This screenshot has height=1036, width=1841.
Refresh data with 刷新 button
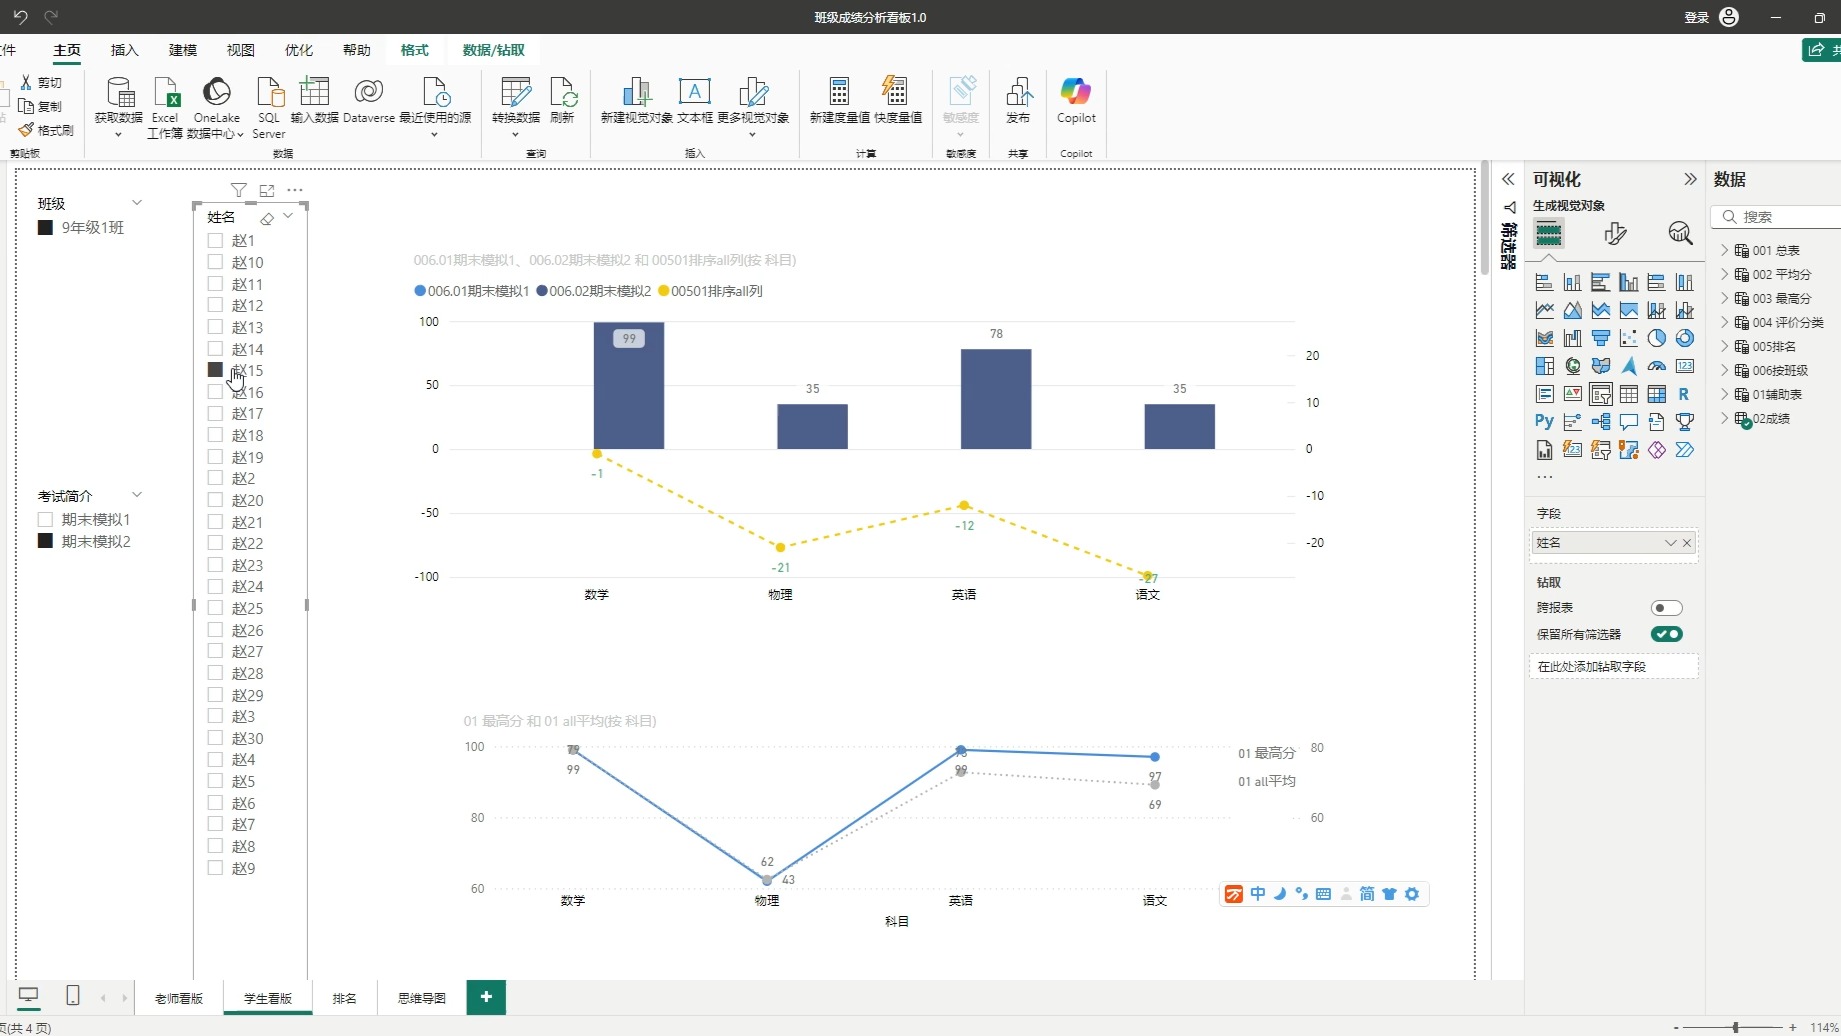[563, 100]
